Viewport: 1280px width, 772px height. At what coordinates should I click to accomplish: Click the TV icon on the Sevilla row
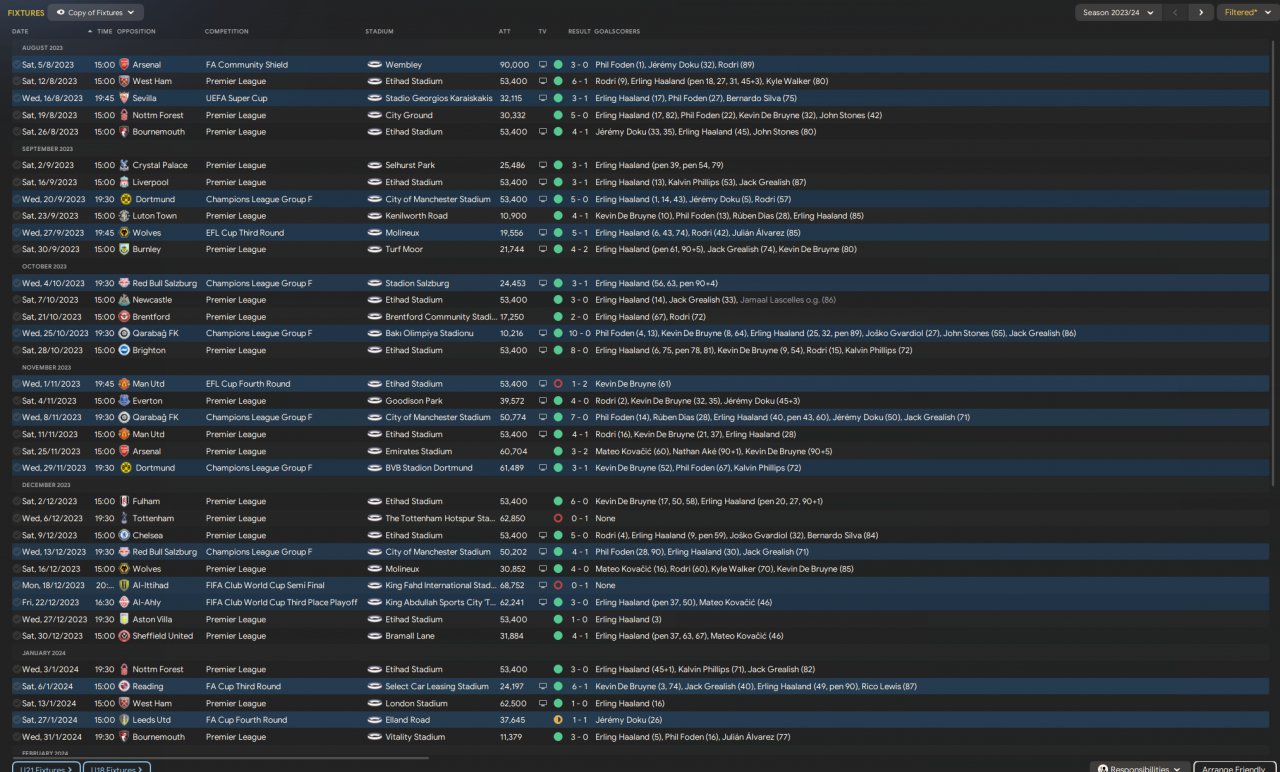pyautogui.click(x=543, y=98)
